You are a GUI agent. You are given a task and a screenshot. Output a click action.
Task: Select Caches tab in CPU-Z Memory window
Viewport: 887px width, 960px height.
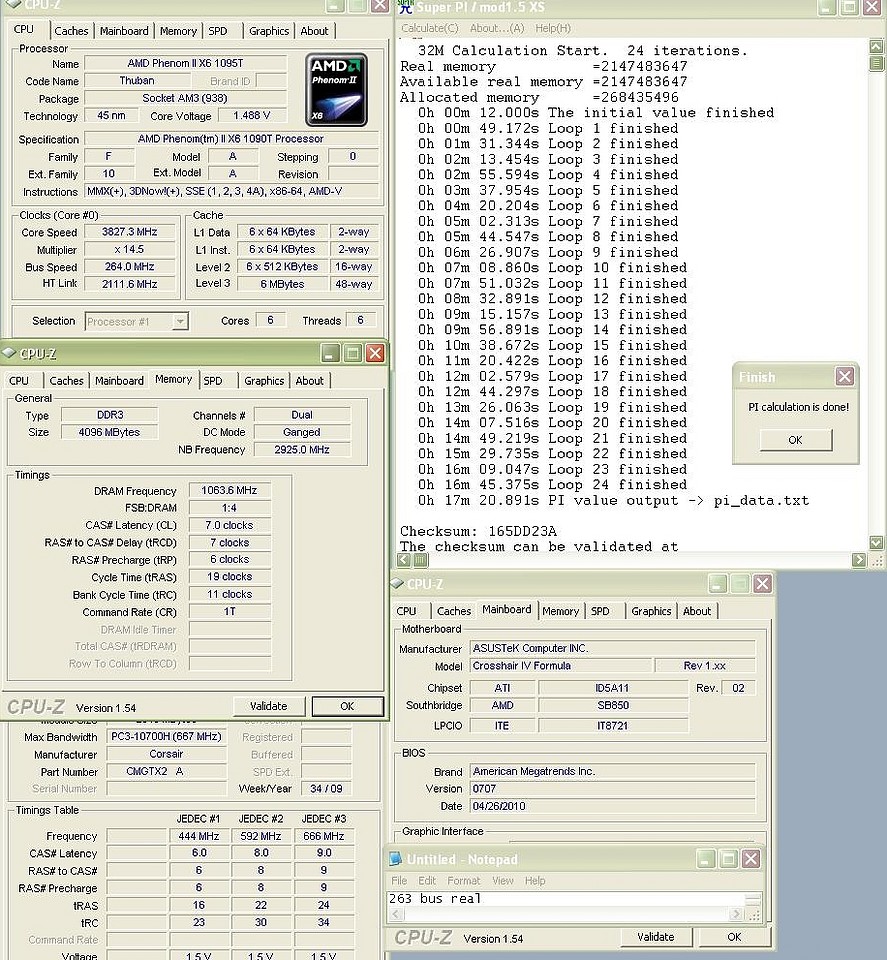[x=66, y=381]
